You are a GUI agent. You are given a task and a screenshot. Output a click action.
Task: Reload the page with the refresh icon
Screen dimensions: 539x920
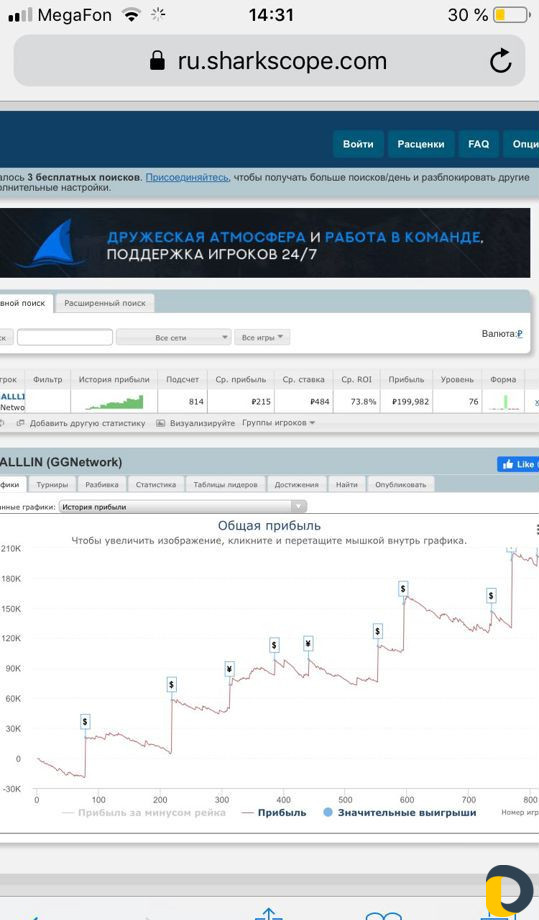(500, 60)
